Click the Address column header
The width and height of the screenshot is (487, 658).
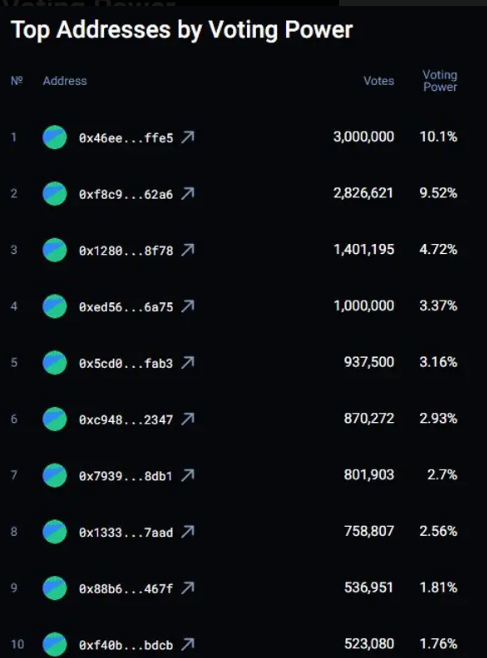coord(65,81)
